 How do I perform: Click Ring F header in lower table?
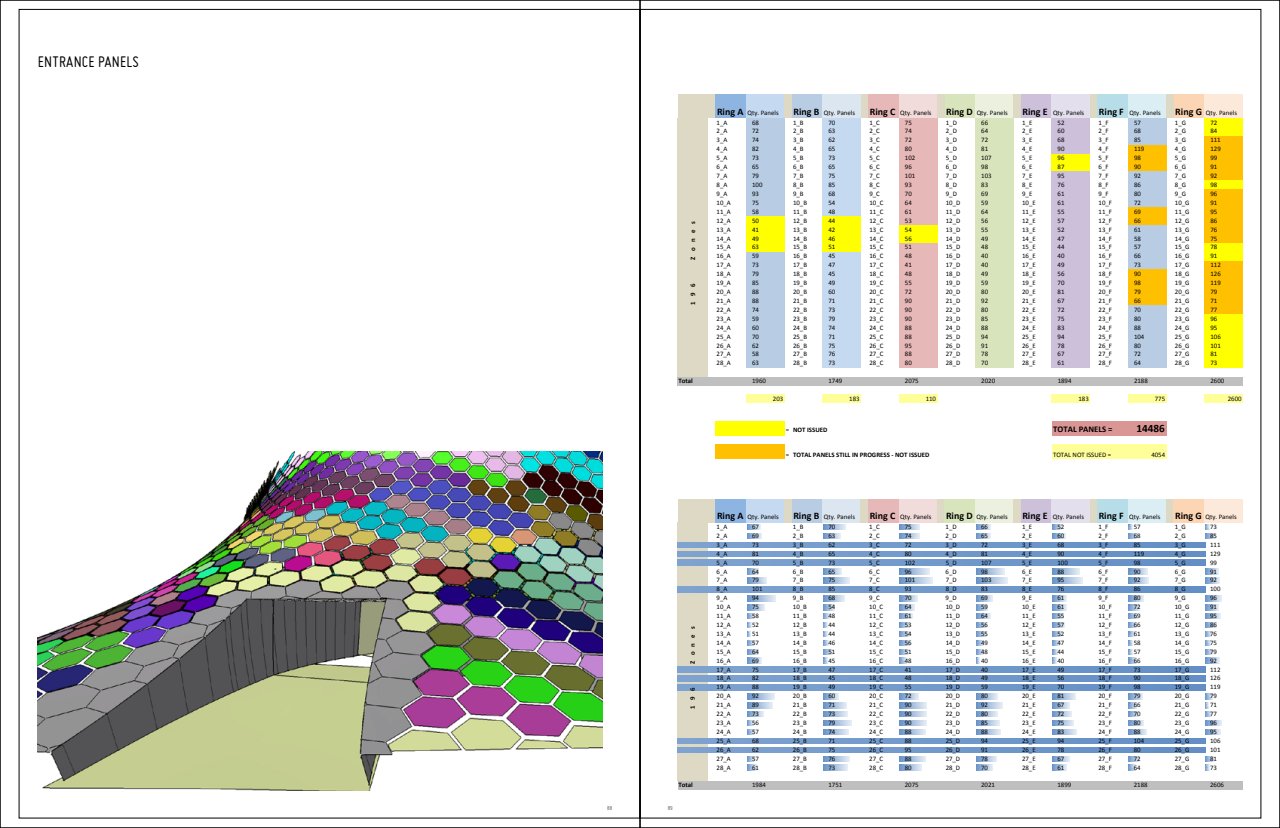pyautogui.click(x=1111, y=516)
